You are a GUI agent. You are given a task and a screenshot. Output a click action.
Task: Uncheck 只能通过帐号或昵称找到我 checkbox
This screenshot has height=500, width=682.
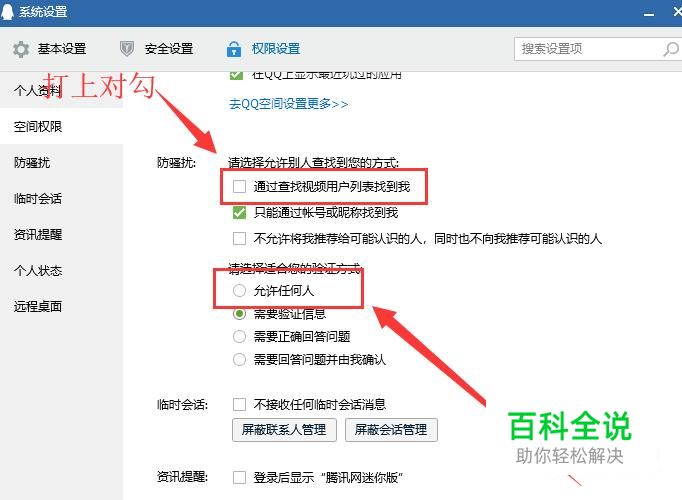click(x=239, y=213)
